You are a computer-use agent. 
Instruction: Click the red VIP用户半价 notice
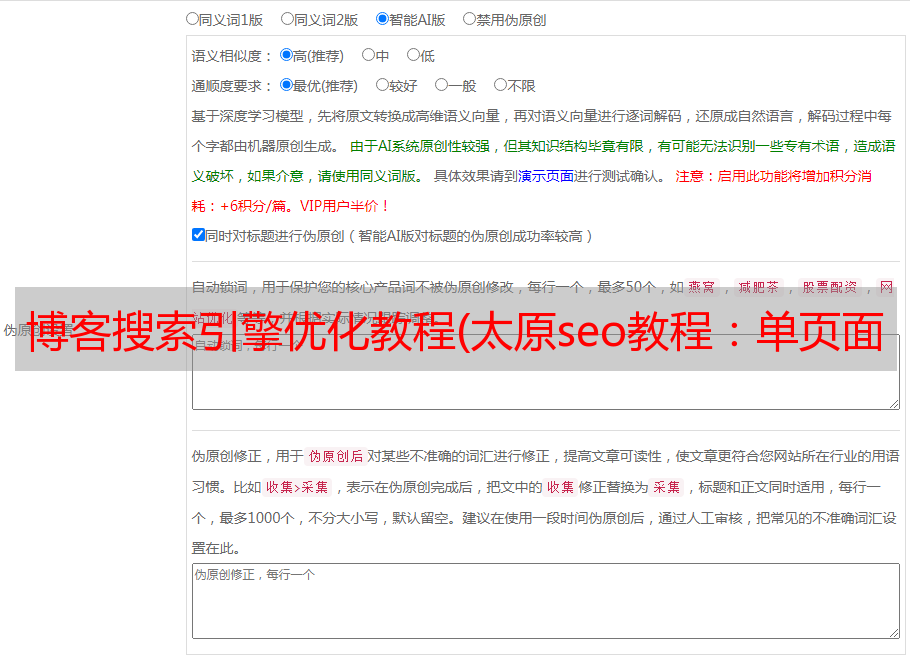344,206
